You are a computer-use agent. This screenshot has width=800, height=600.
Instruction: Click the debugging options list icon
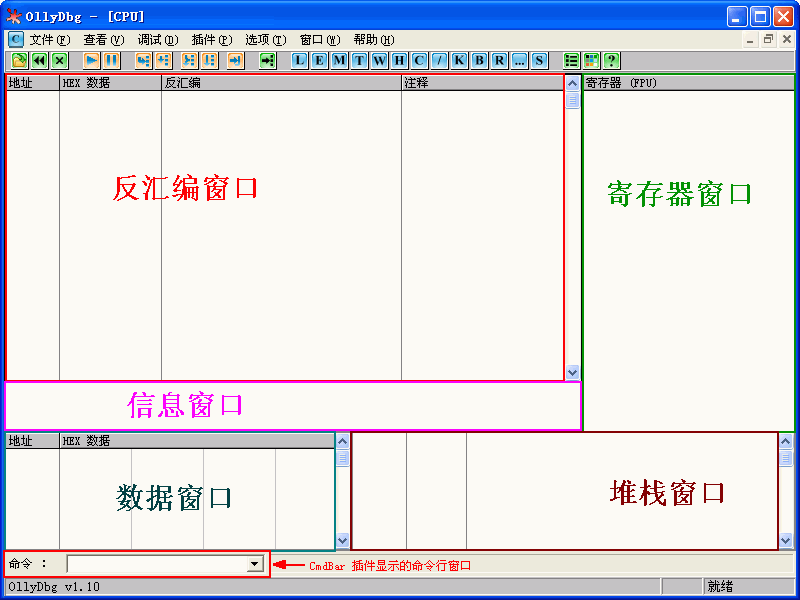(571, 61)
